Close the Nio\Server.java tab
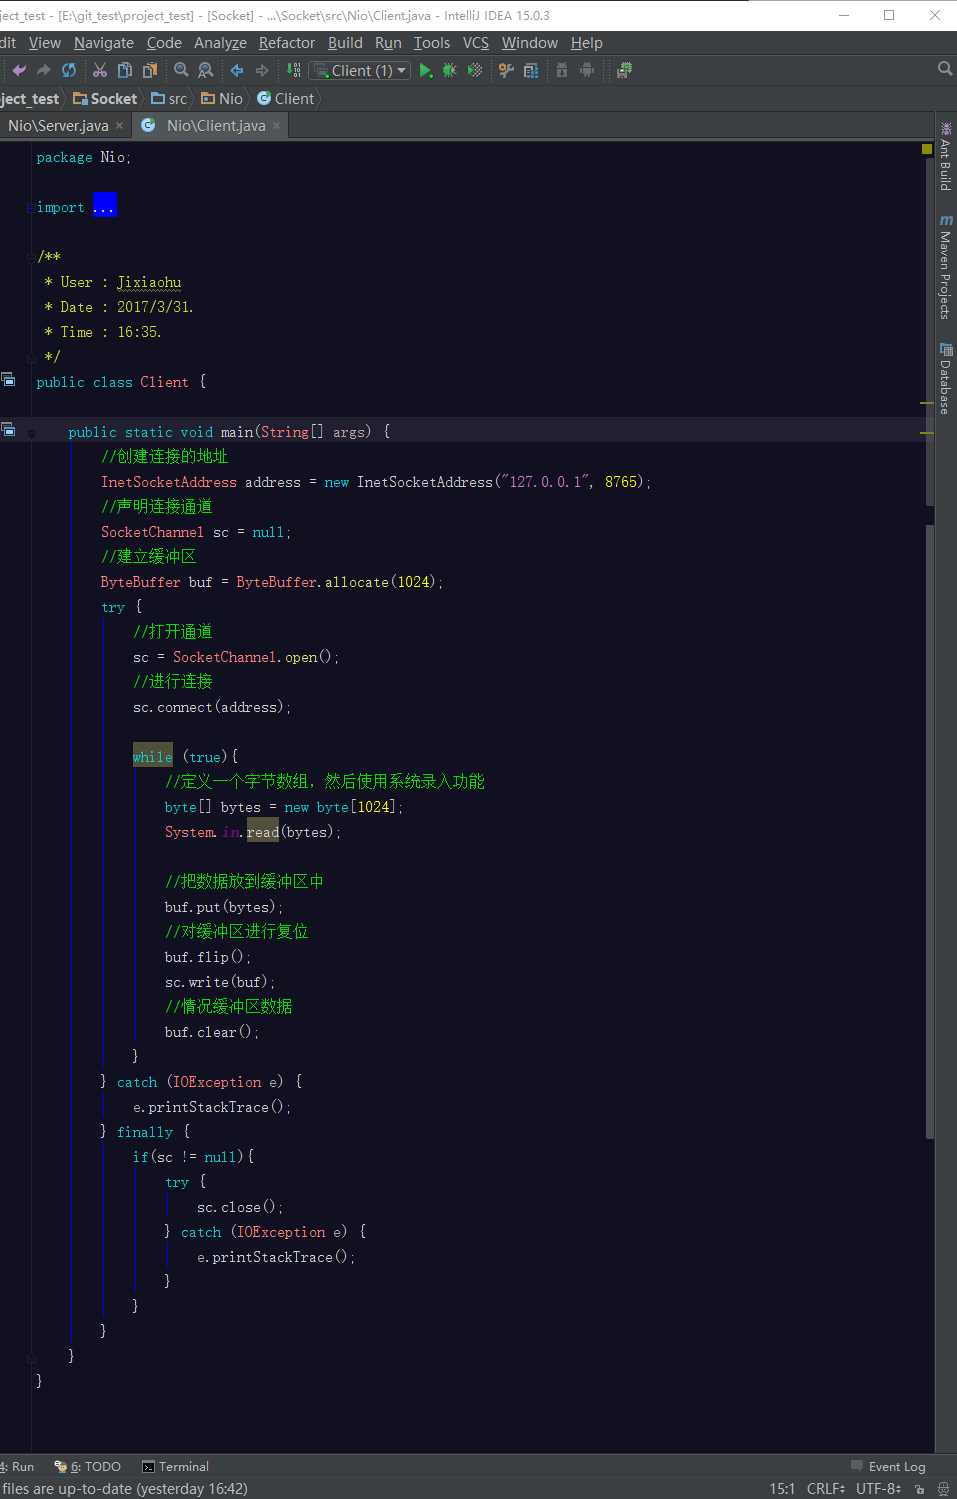The height and width of the screenshot is (1499, 957). [120, 126]
